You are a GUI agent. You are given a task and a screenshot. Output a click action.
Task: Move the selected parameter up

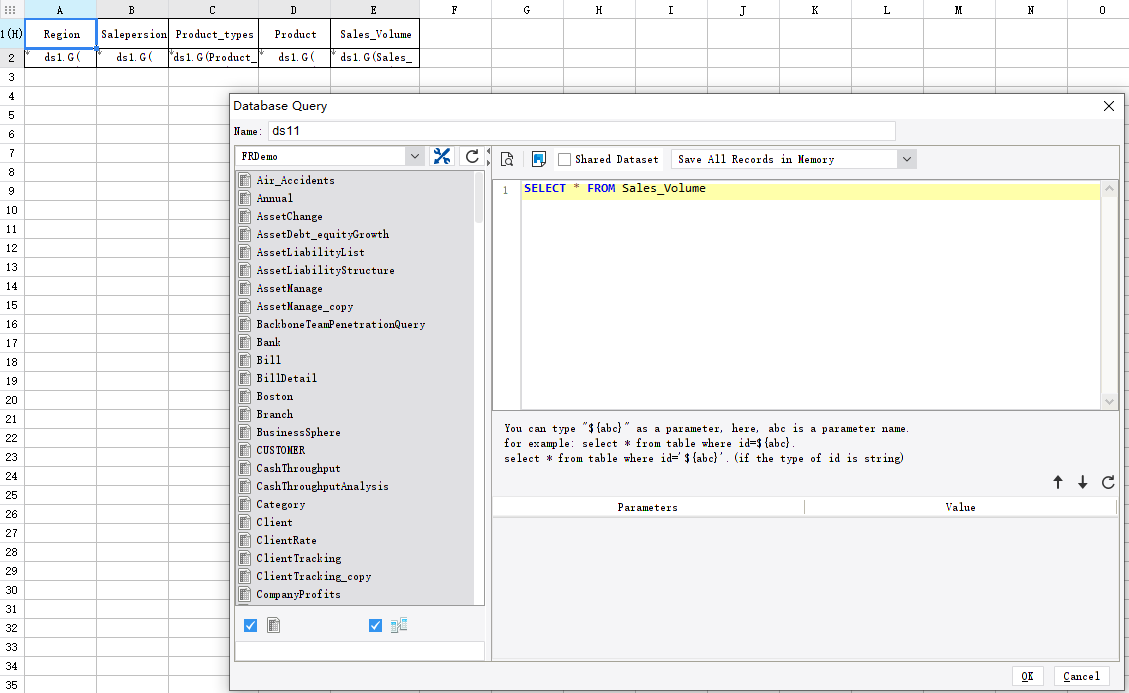(1058, 482)
